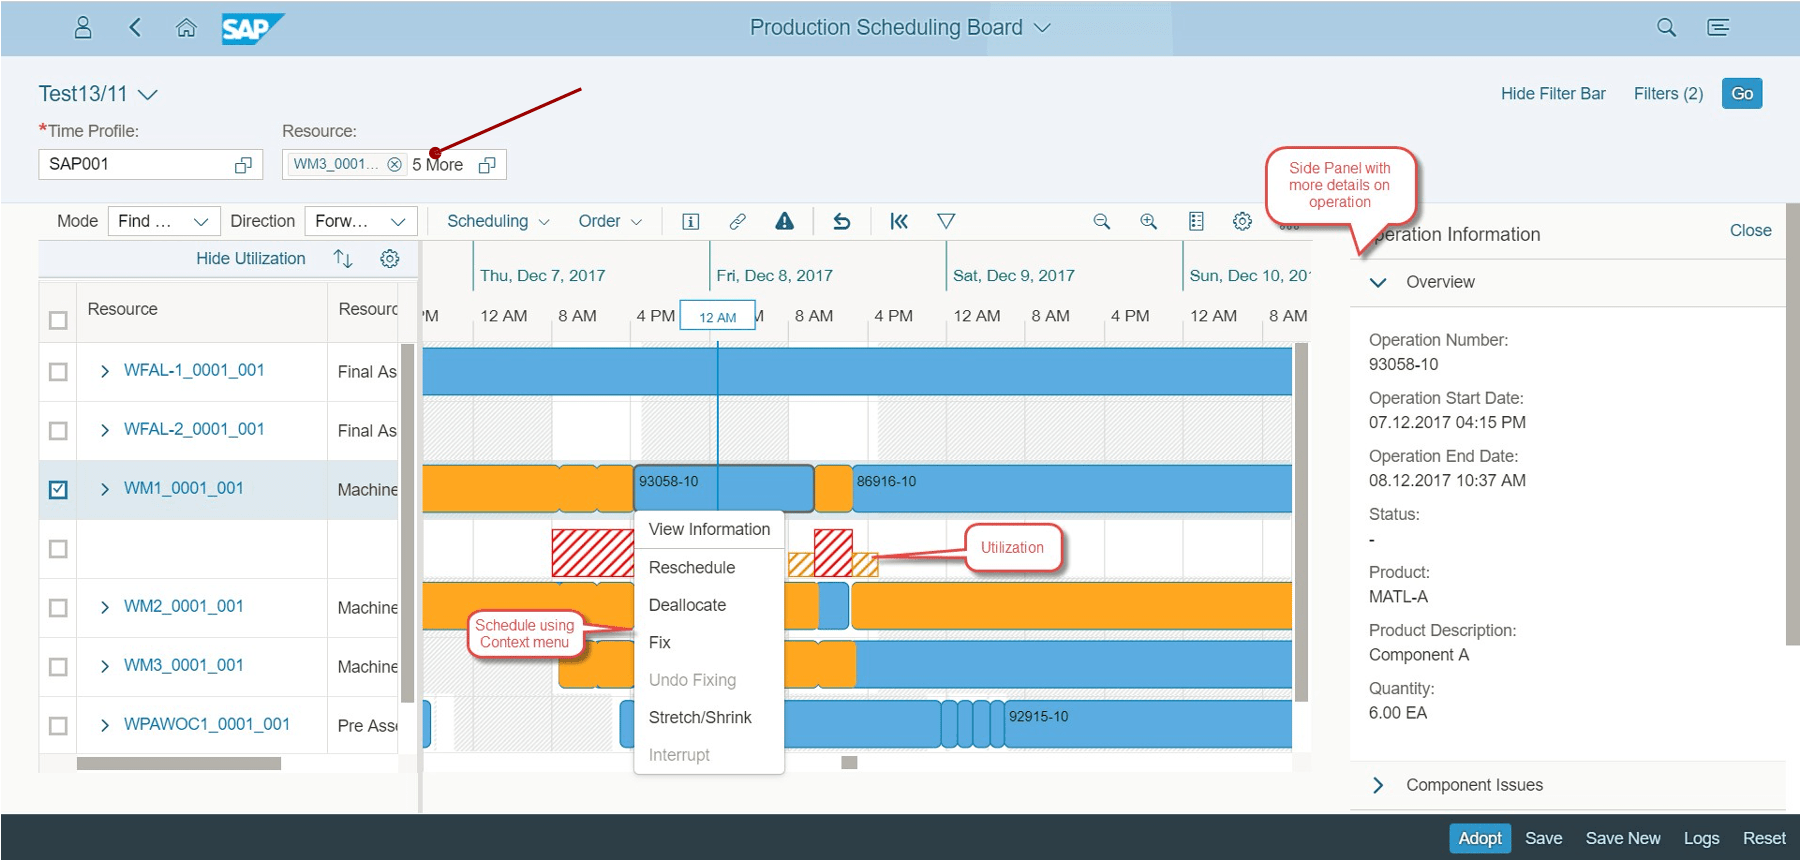The height and width of the screenshot is (860, 1802).
Task: Open the home page icon
Action: 186,27
